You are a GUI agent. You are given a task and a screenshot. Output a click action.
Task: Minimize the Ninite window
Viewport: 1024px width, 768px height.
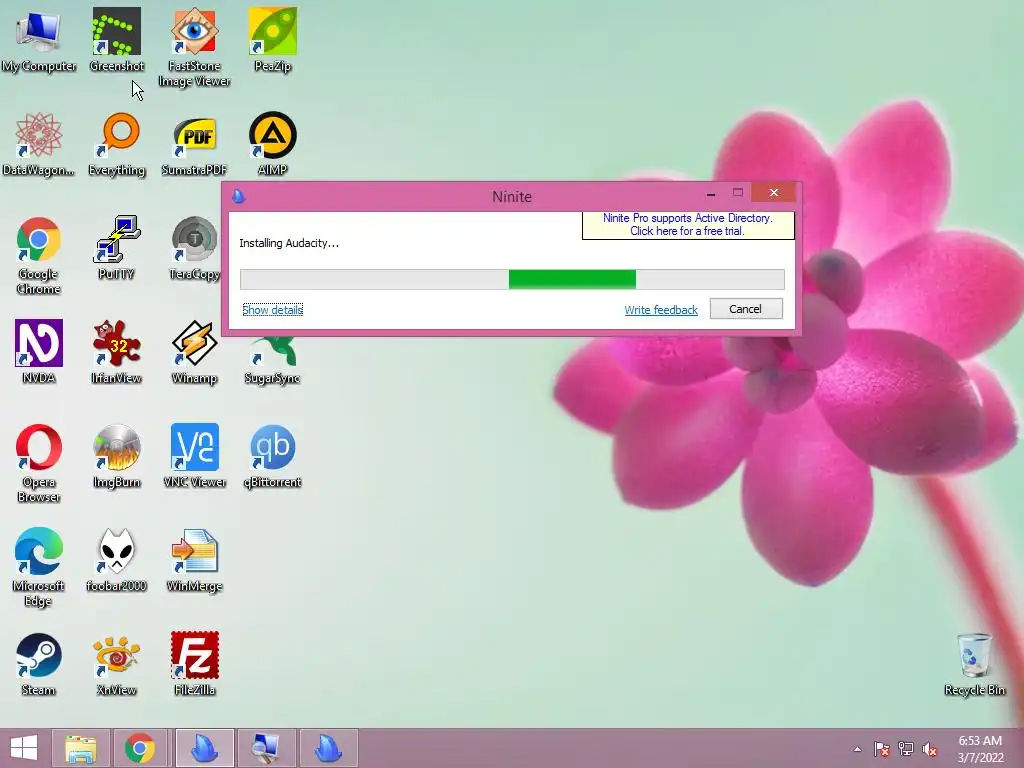(711, 193)
